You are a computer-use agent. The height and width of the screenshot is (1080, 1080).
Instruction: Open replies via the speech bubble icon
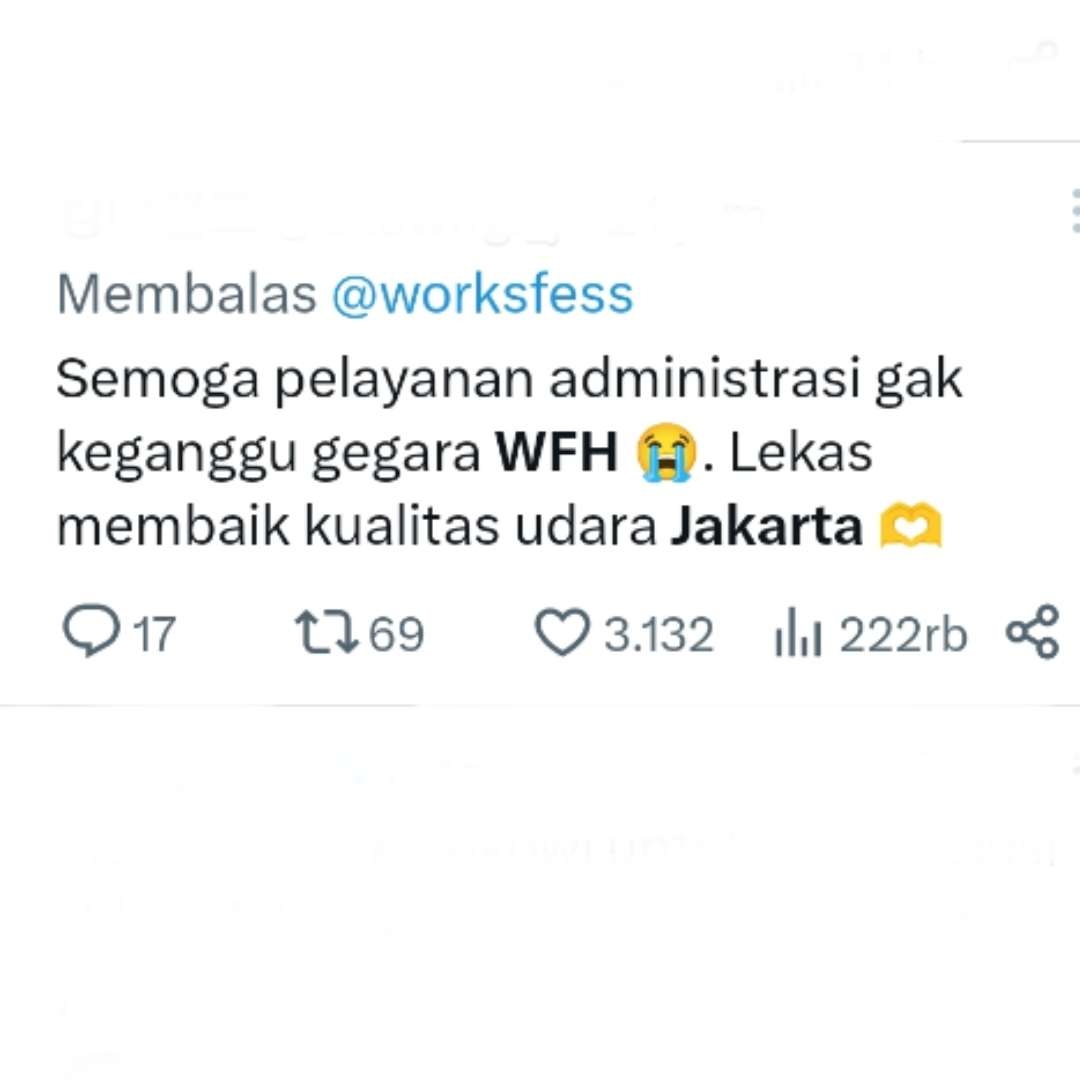[x=91, y=631]
